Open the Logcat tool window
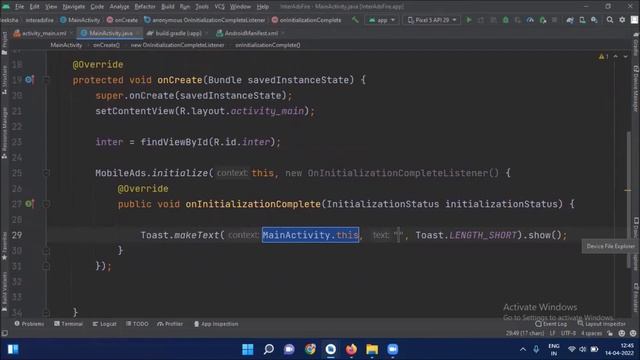Screen dimensions: 640x360 (x=104, y=324)
